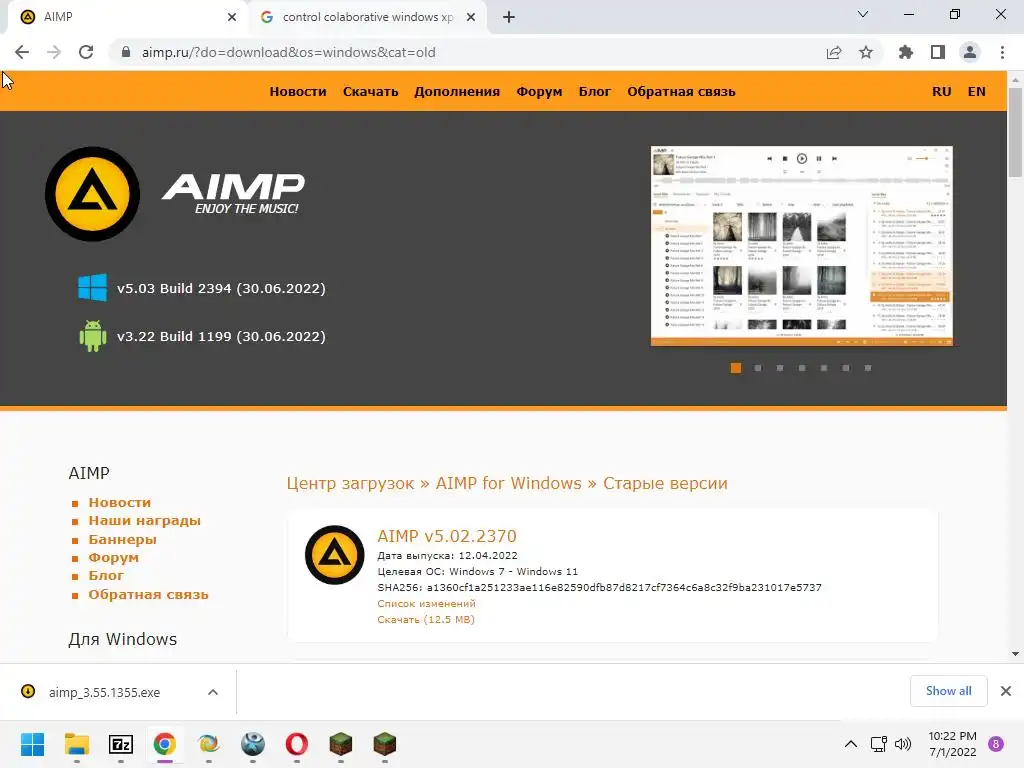Viewport: 1024px width, 768px height.
Task: Open the 10:22 PM clock and calendar
Action: click(x=952, y=744)
